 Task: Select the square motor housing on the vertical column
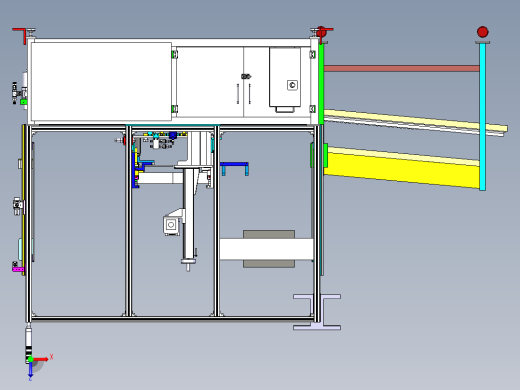(x=171, y=225)
